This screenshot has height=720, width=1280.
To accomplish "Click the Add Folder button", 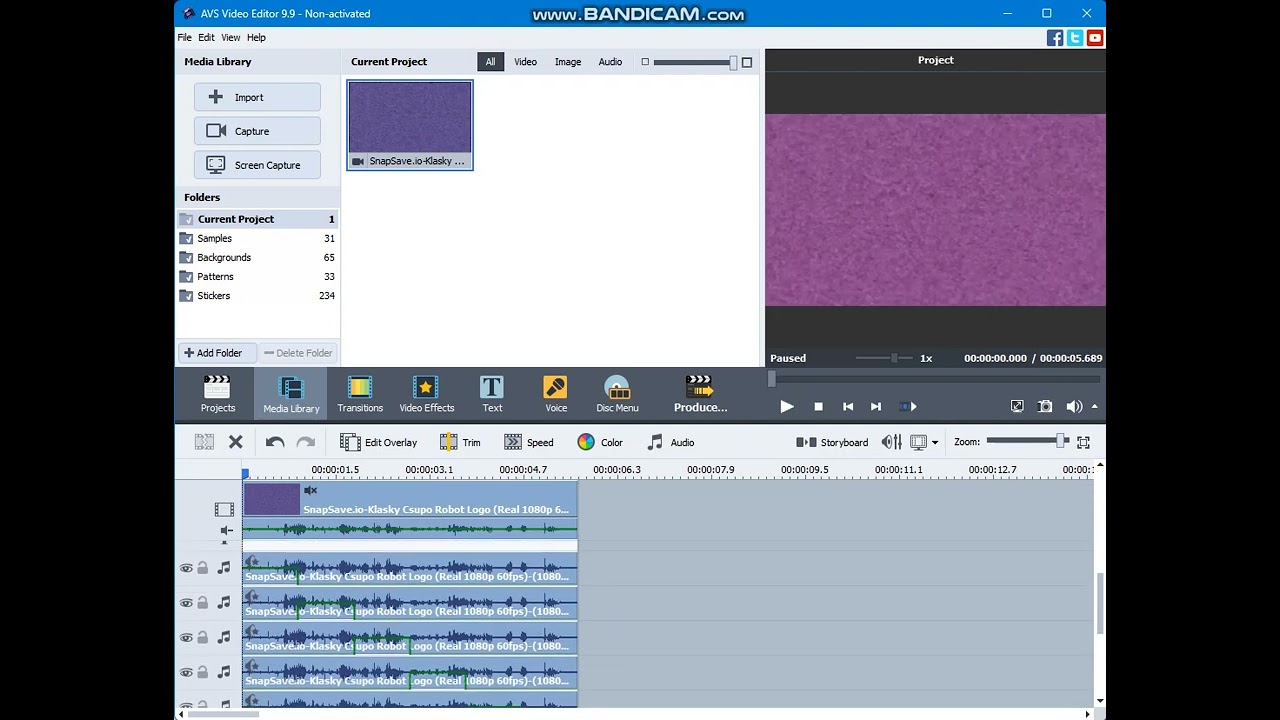I will [x=217, y=353].
